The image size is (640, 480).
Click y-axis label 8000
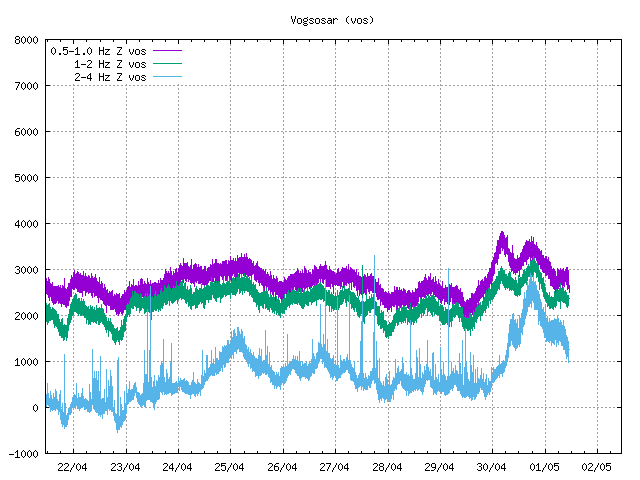pos(26,40)
